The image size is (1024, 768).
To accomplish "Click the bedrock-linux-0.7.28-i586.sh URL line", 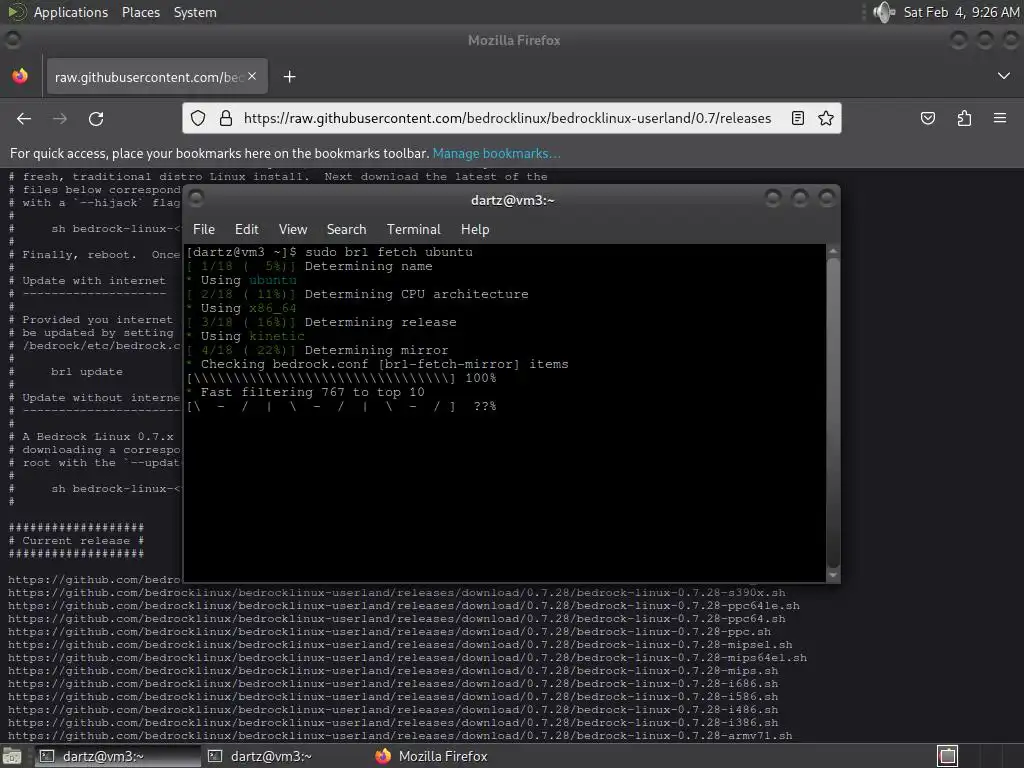I will tap(393, 697).
